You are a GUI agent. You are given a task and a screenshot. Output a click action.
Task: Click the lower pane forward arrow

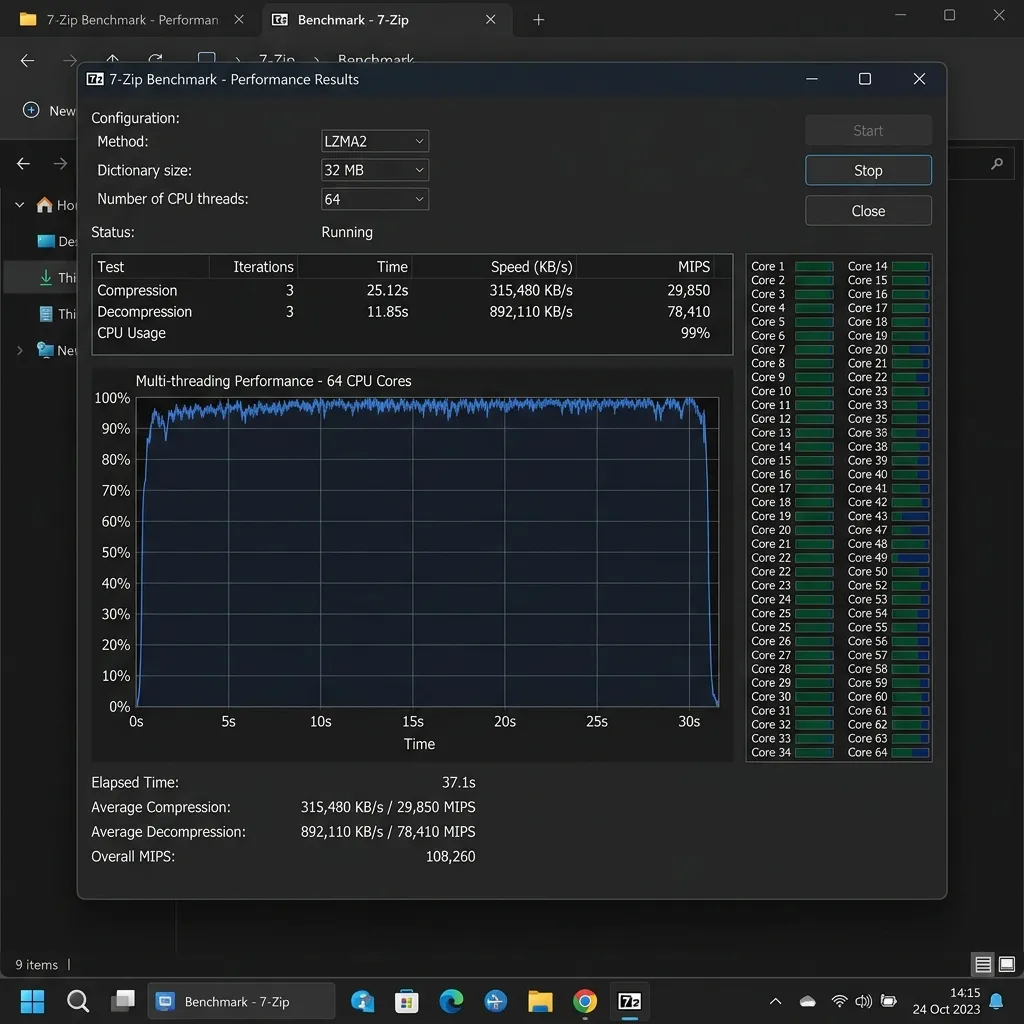[x=60, y=163]
